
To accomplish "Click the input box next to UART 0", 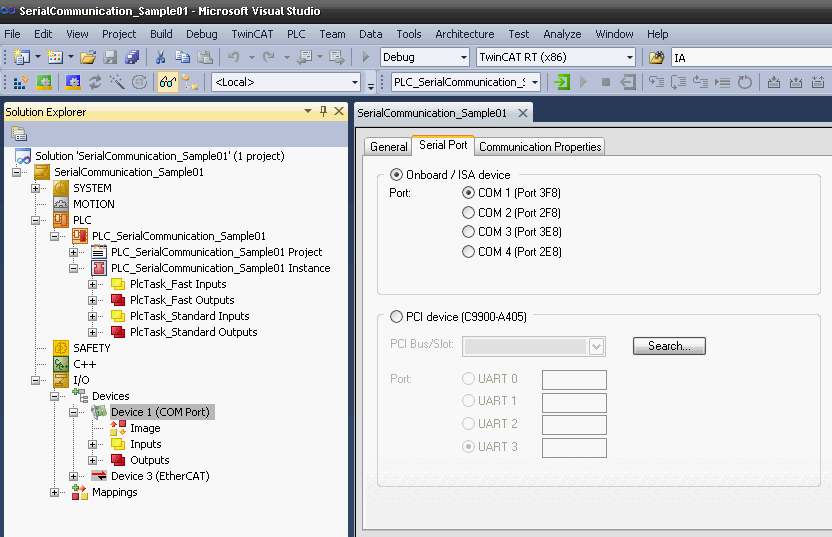I will [x=574, y=380].
